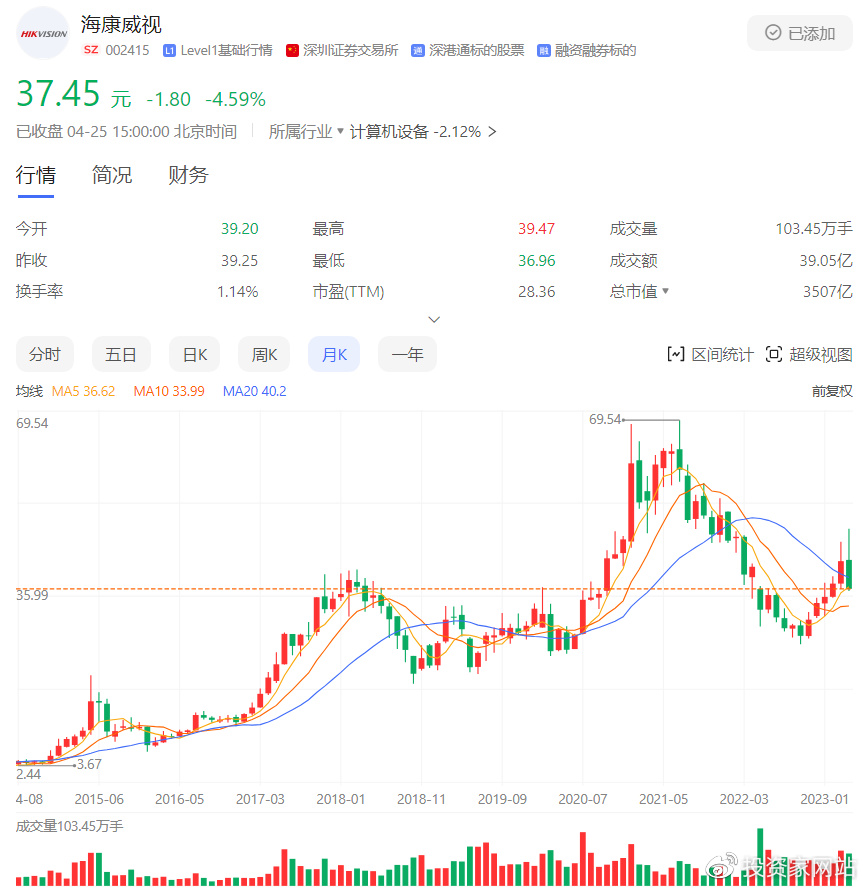
Task: Click the MA10 33.99 indicator
Action: click(x=169, y=391)
